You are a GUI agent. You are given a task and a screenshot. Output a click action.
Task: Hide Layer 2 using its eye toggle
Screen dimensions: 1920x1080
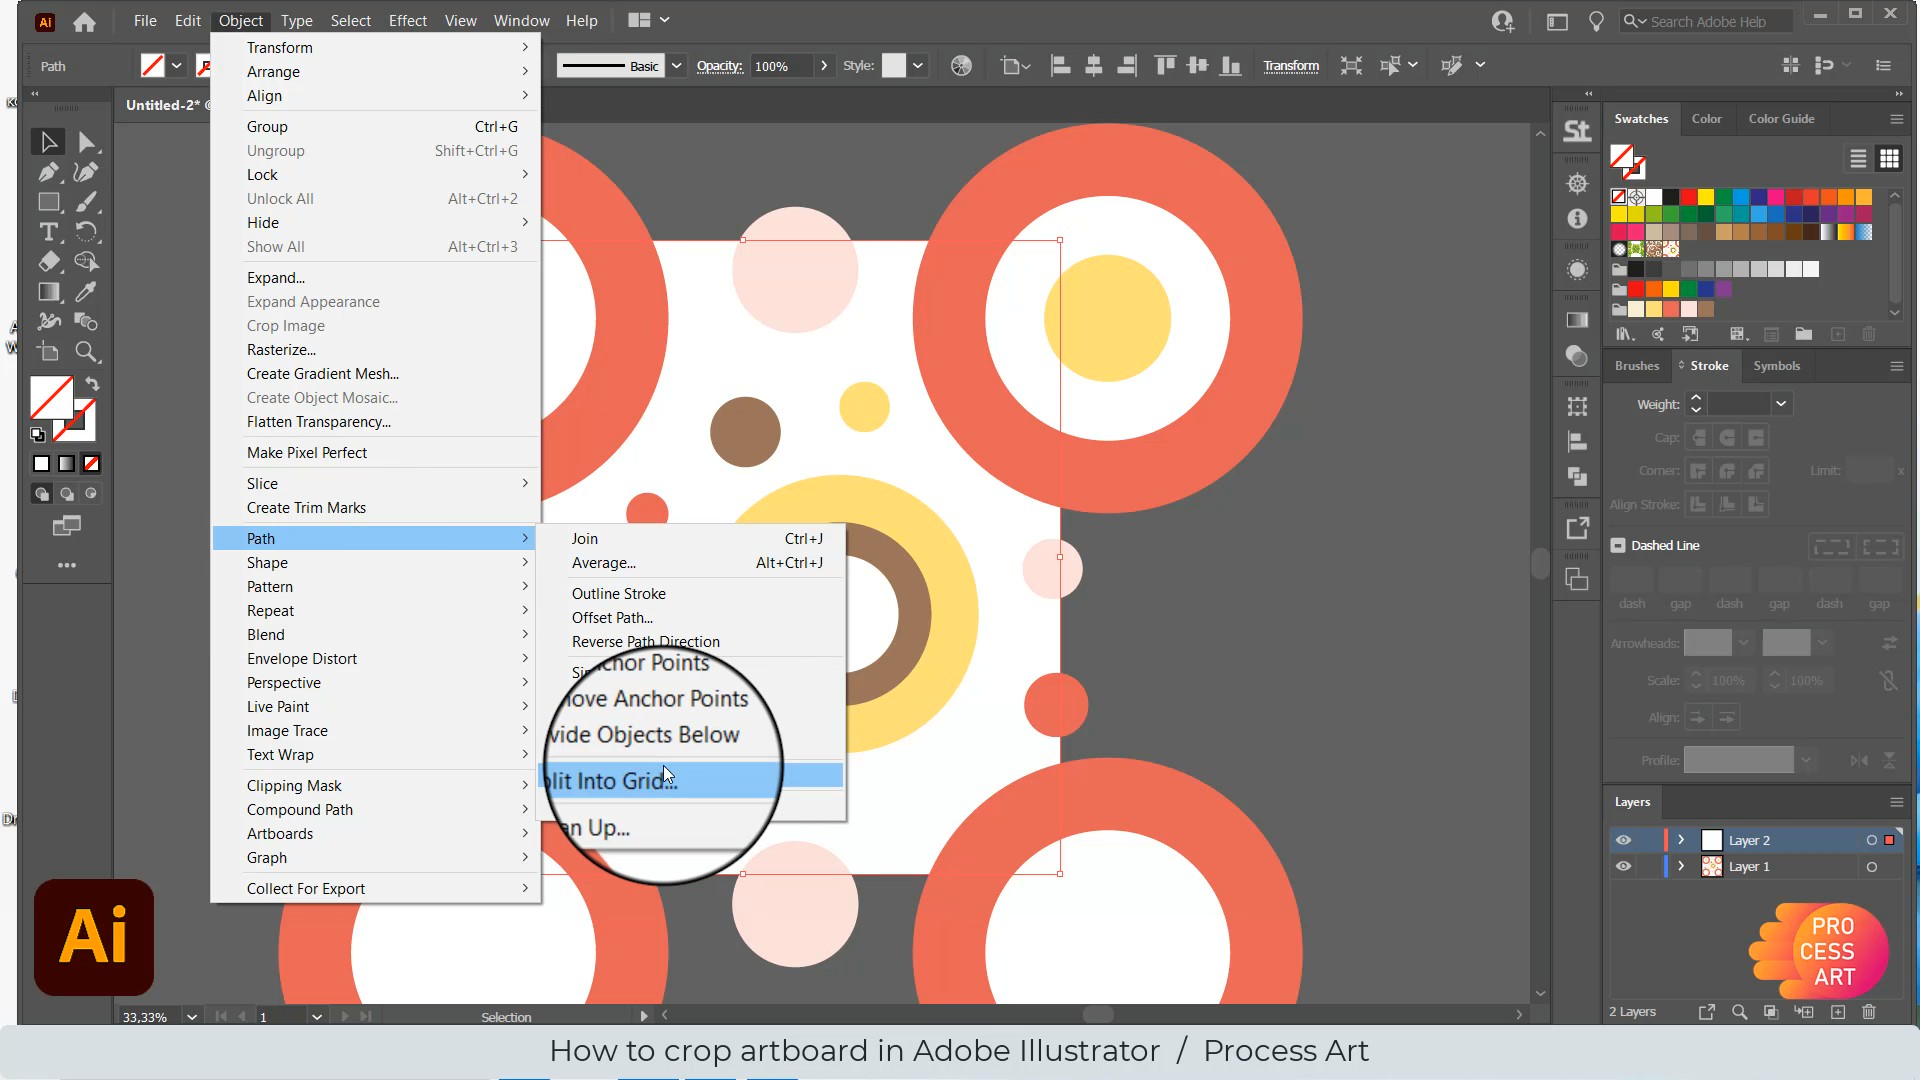1623,839
